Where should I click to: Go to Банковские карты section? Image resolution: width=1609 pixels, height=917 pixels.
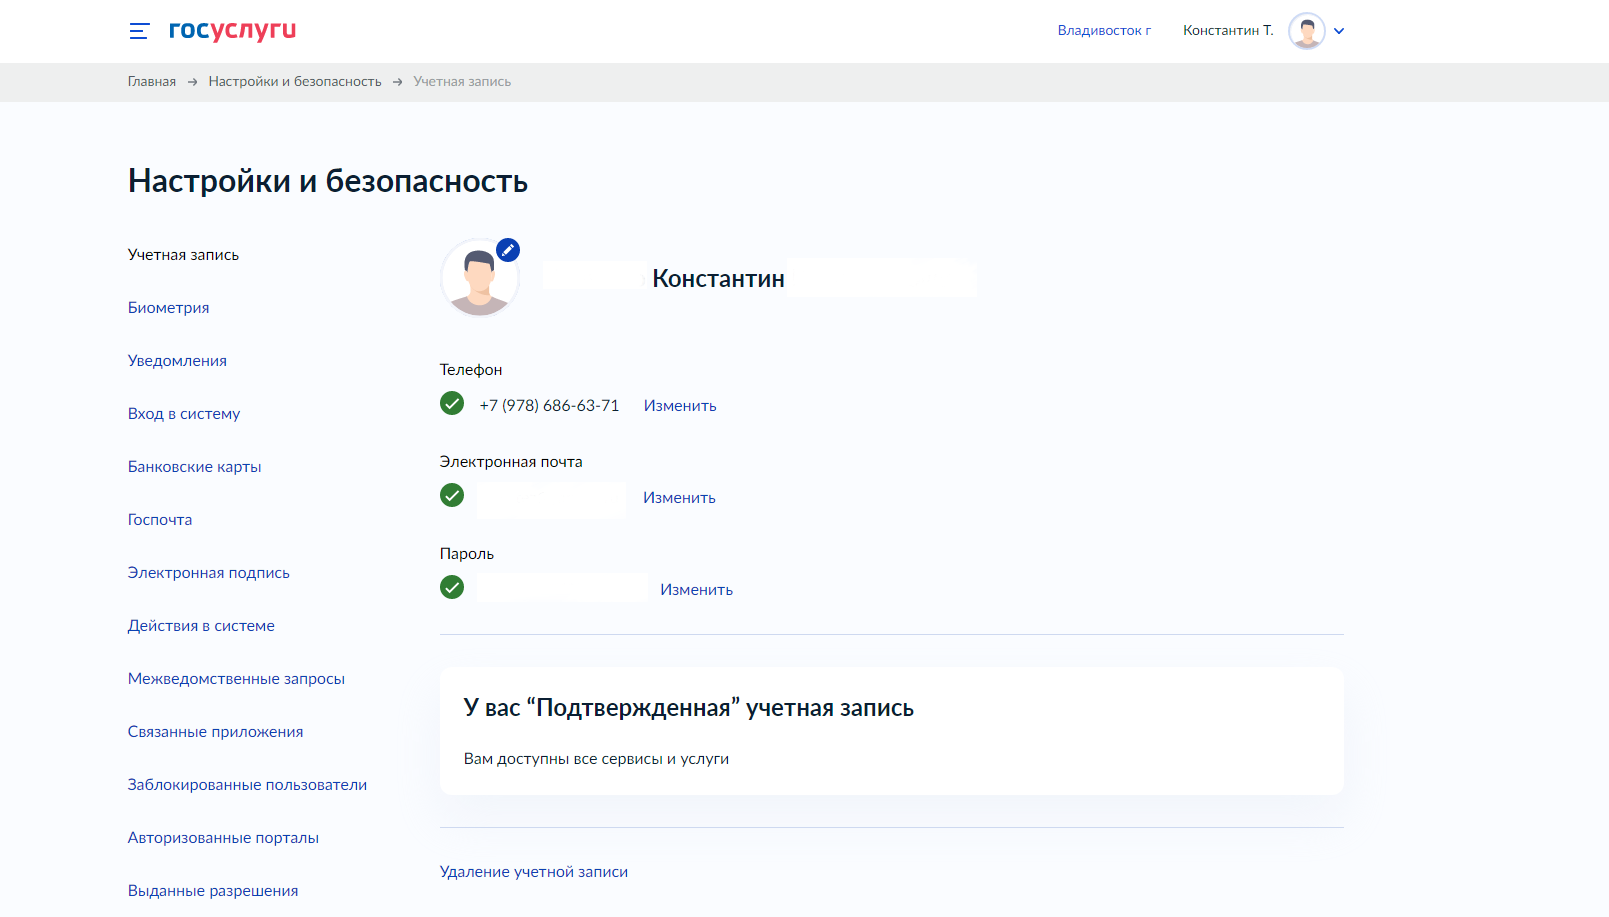pos(194,467)
